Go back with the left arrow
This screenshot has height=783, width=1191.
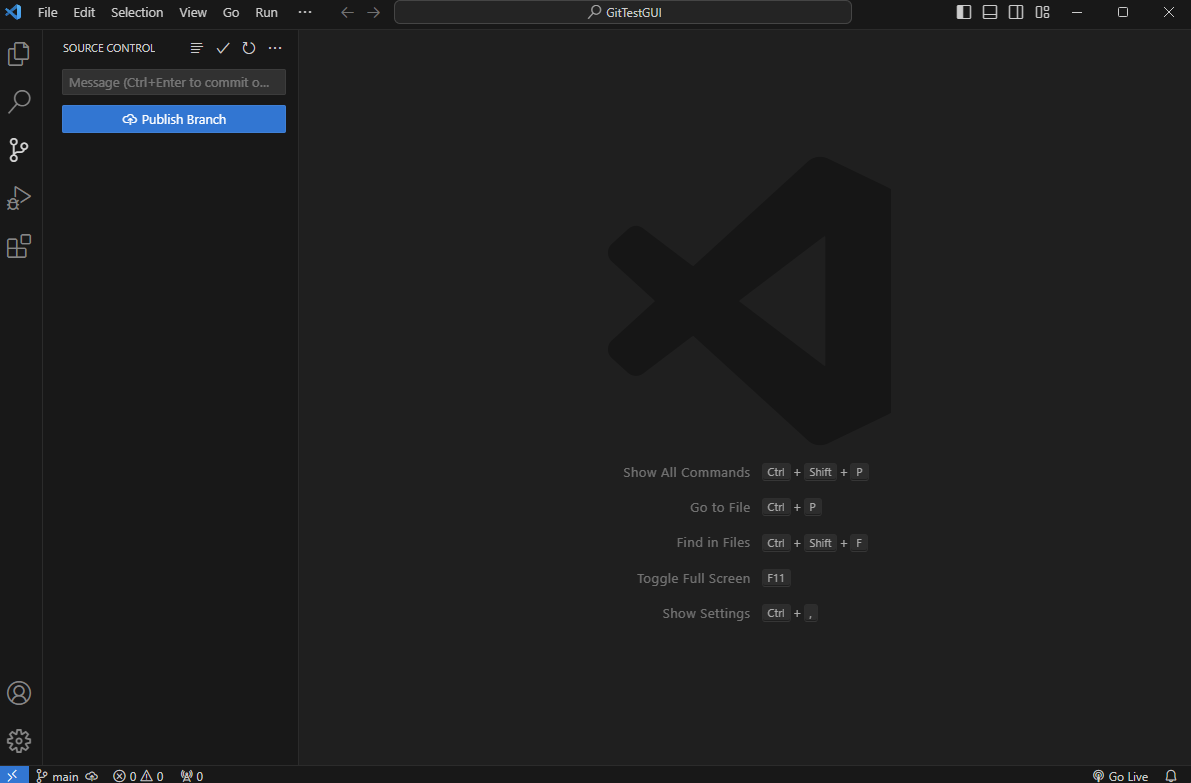347,12
